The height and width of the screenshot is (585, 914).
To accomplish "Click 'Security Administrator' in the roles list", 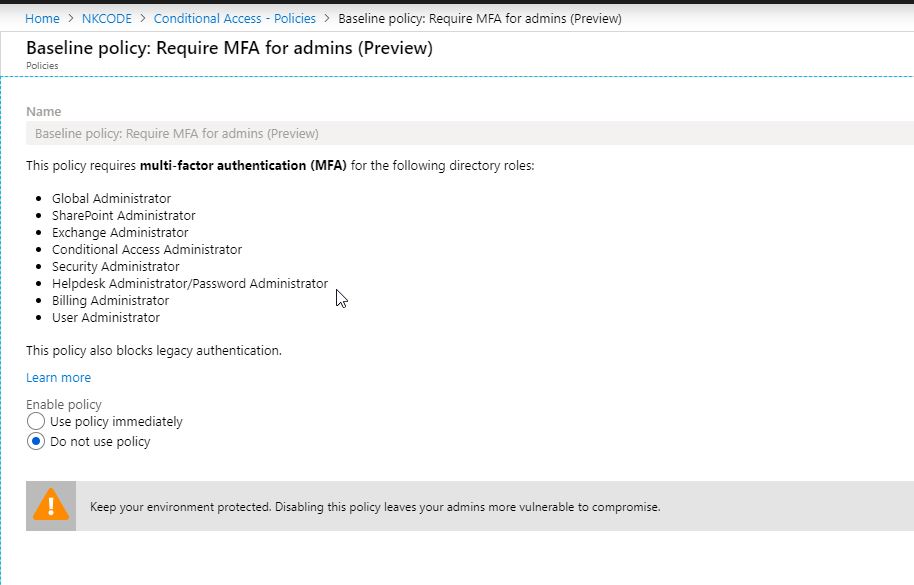I will [116, 267].
